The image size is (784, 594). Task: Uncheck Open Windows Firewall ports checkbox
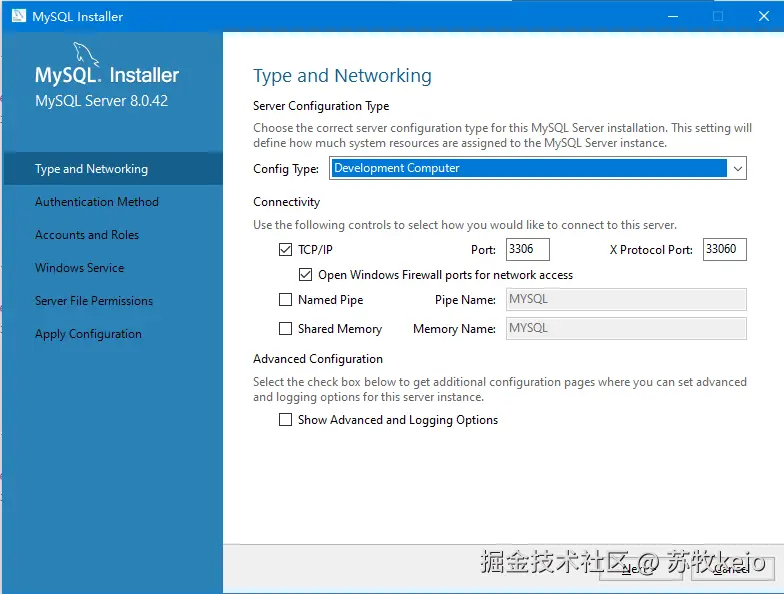point(305,274)
